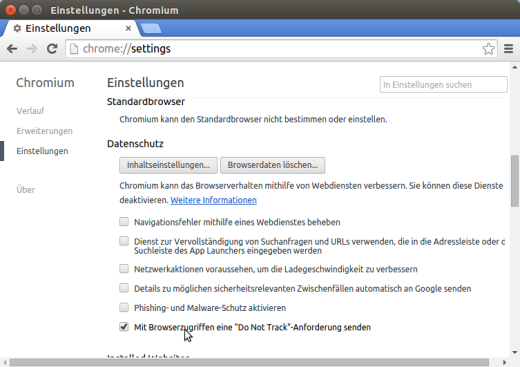Click the Einstellungen page heading
Viewport: 520px width, 367px height.
[x=145, y=83]
